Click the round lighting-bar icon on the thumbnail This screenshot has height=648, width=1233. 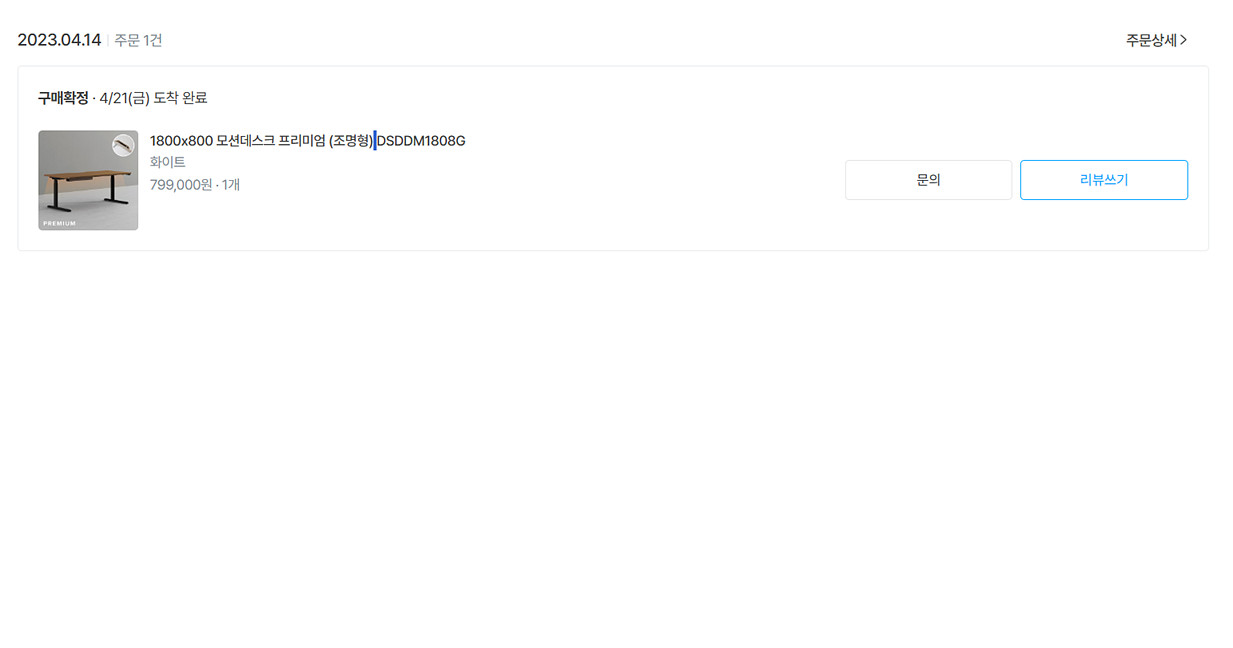123,146
